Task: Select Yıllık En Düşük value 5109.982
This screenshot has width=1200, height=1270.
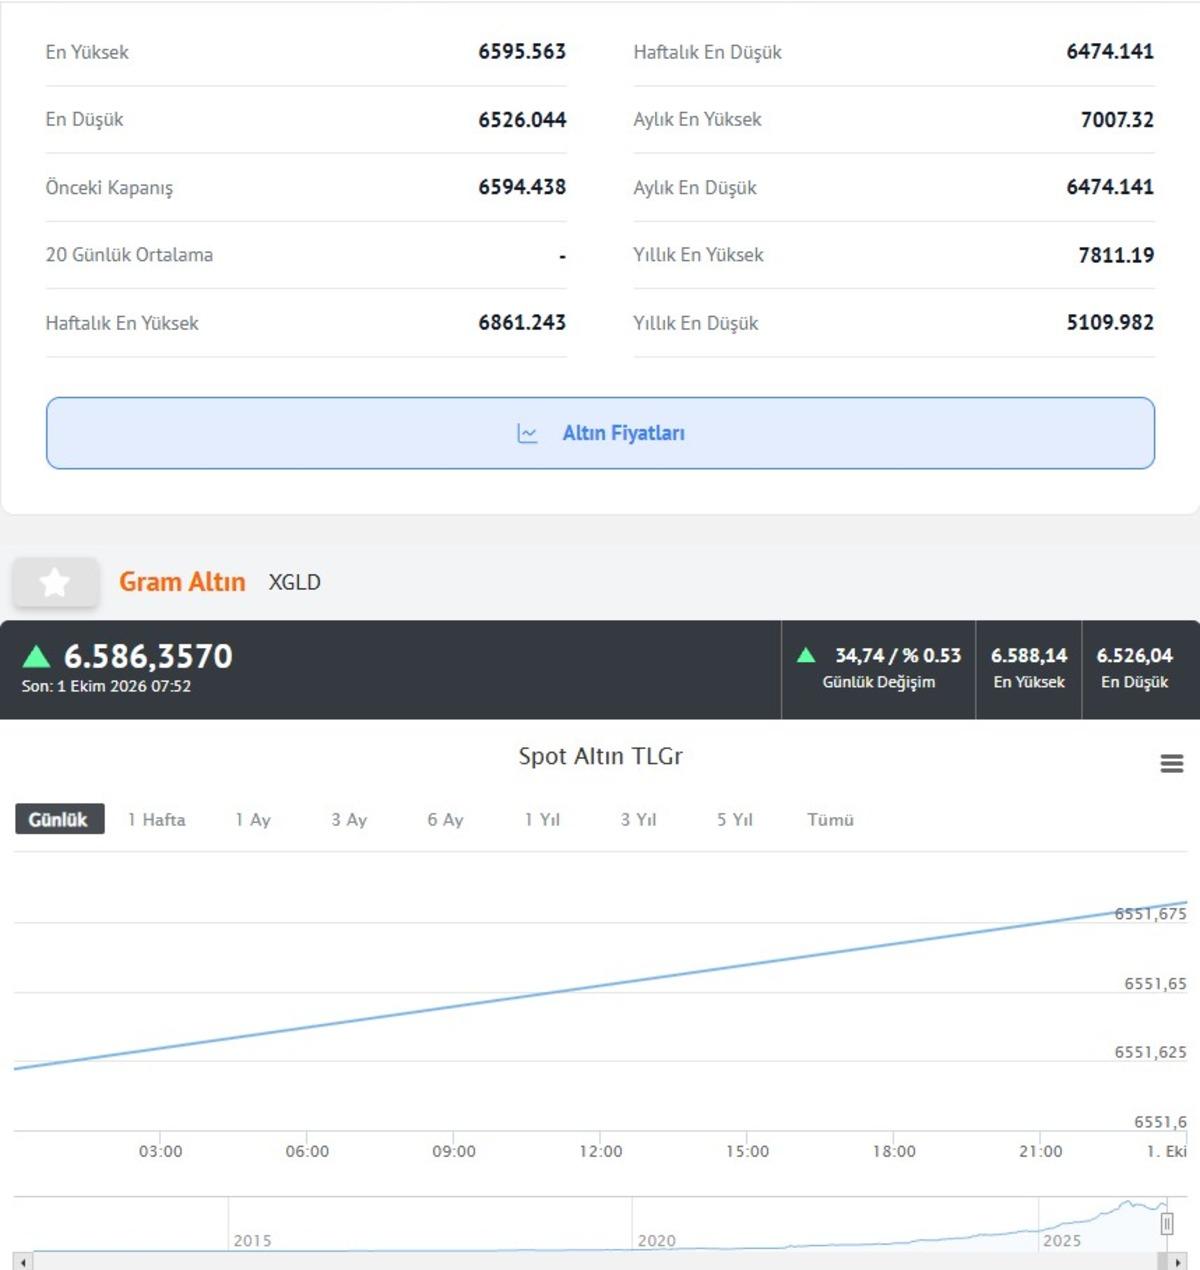Action: (1110, 323)
